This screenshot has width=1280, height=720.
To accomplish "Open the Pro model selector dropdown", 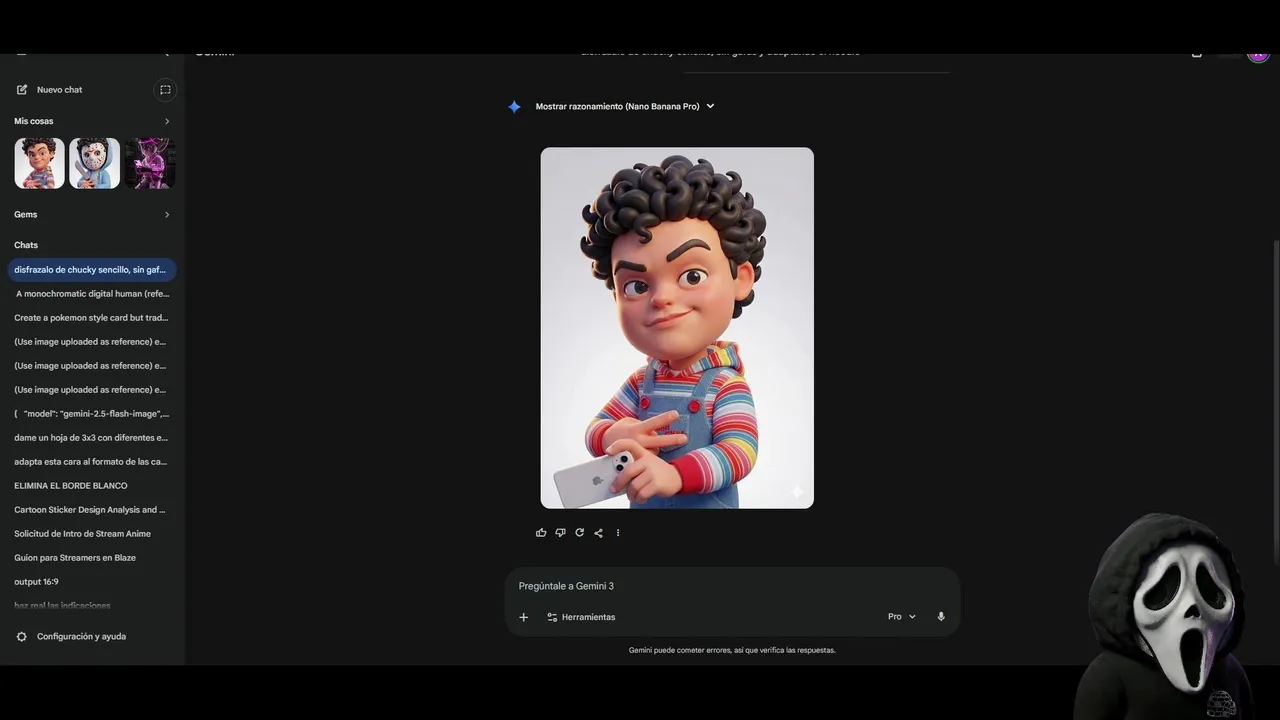I will [x=902, y=617].
